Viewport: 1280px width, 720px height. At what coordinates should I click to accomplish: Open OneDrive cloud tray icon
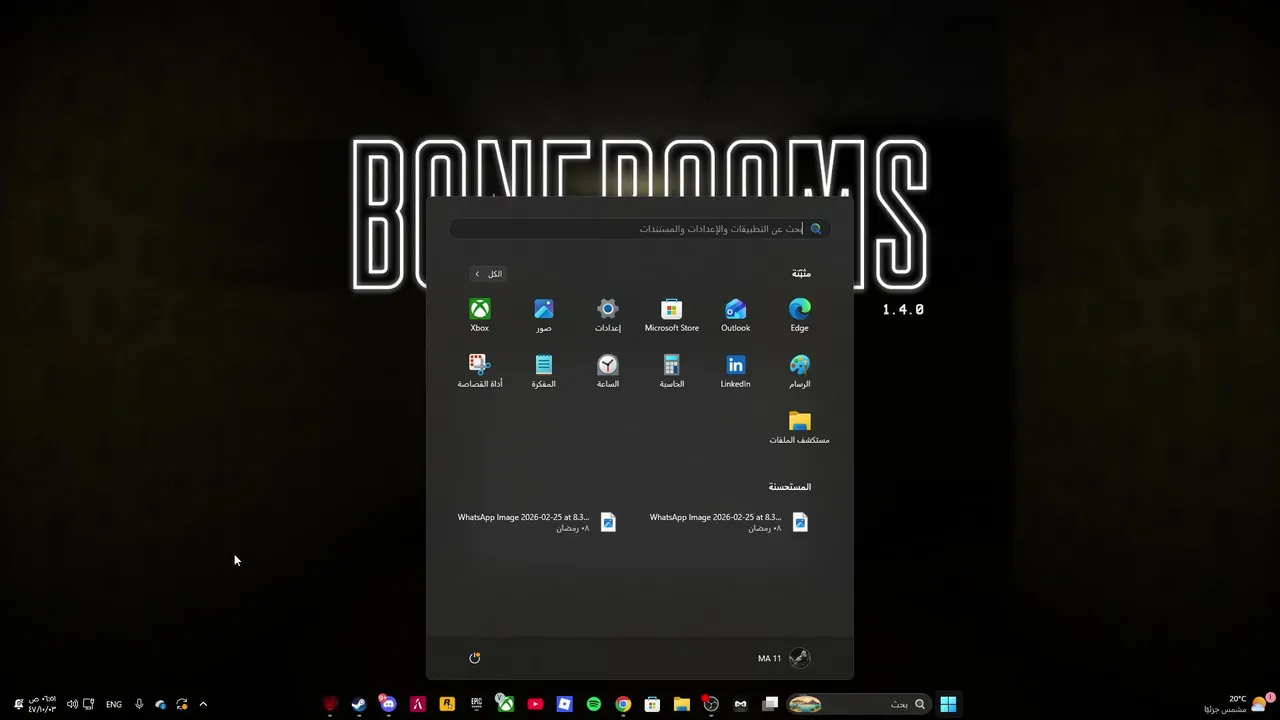click(x=160, y=704)
